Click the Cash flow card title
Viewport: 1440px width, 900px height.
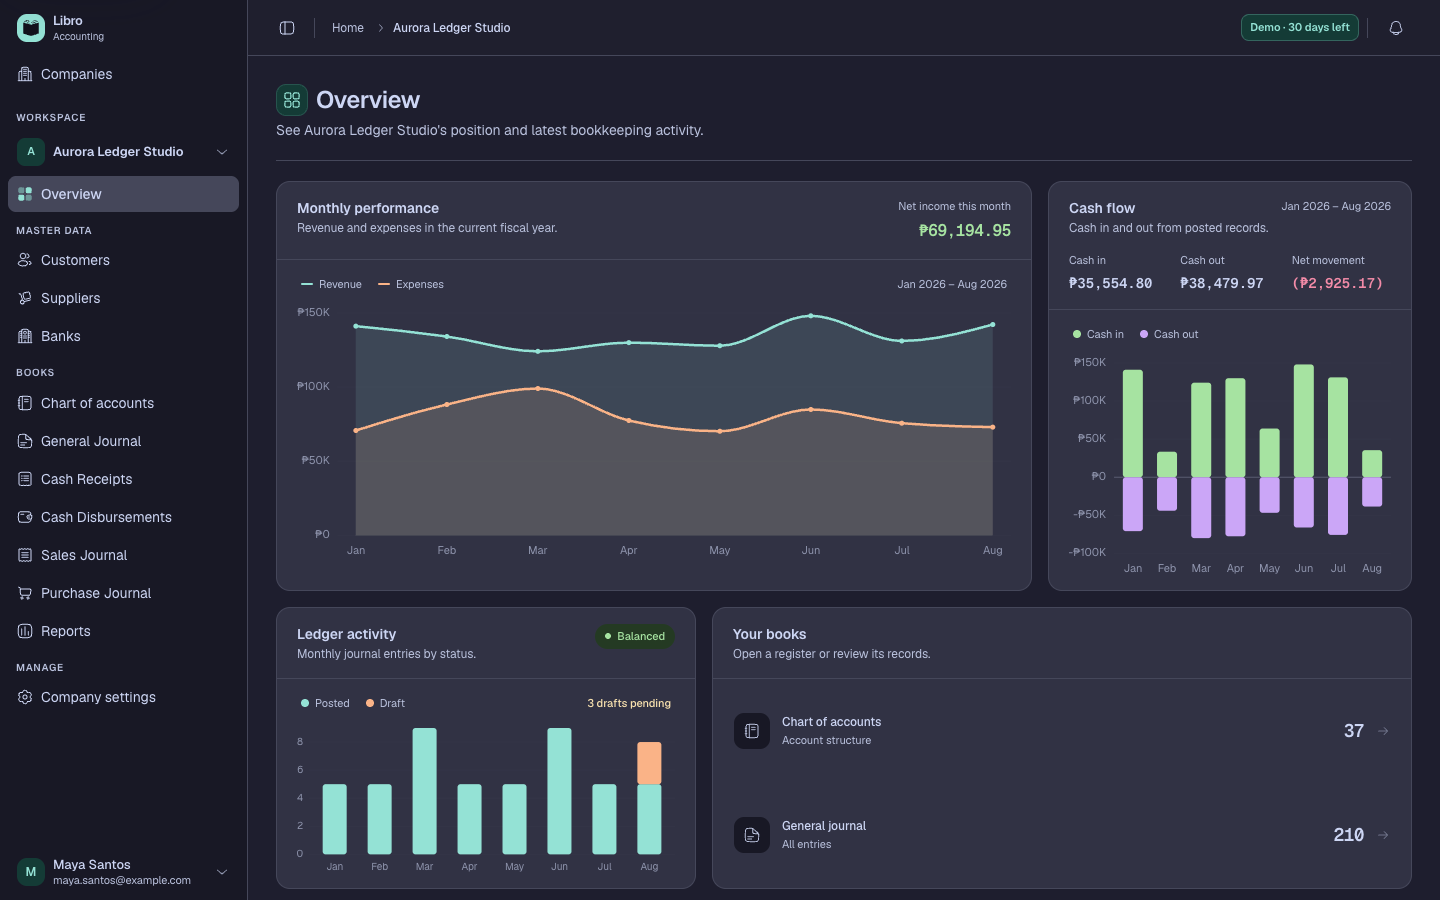pos(1102,208)
